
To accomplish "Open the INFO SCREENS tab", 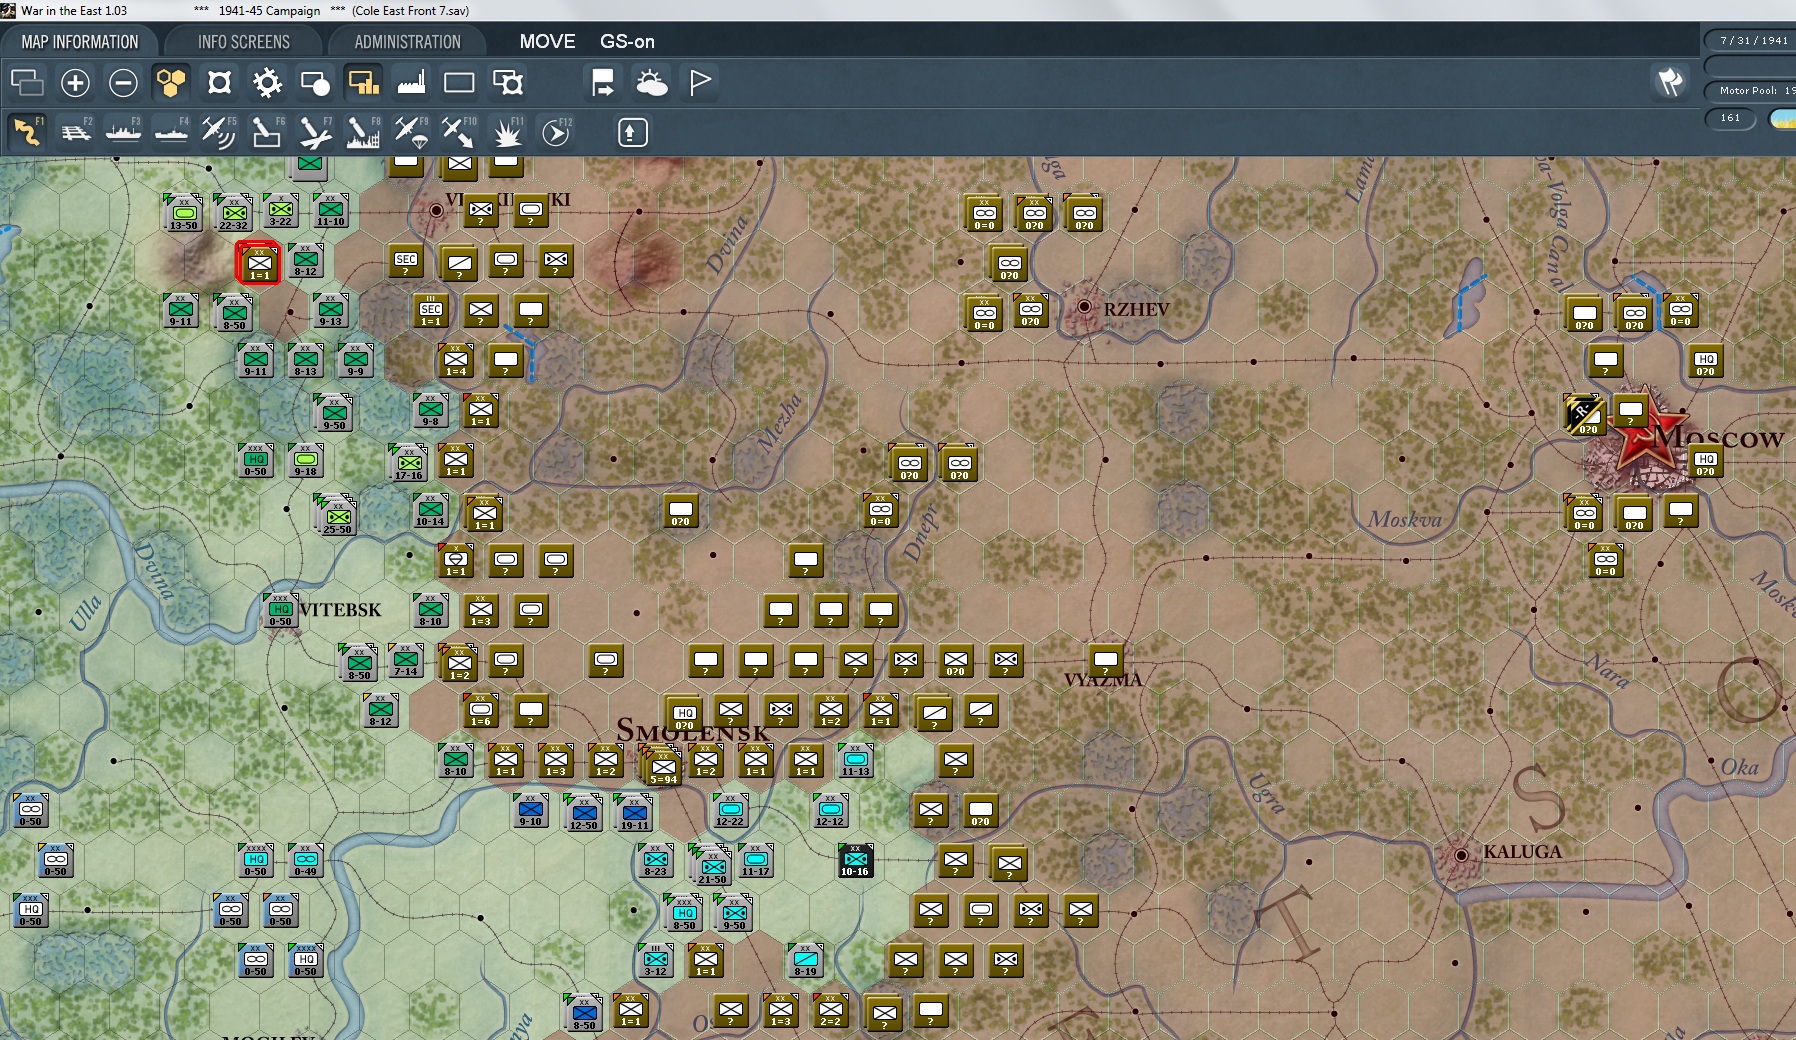I will tap(243, 42).
